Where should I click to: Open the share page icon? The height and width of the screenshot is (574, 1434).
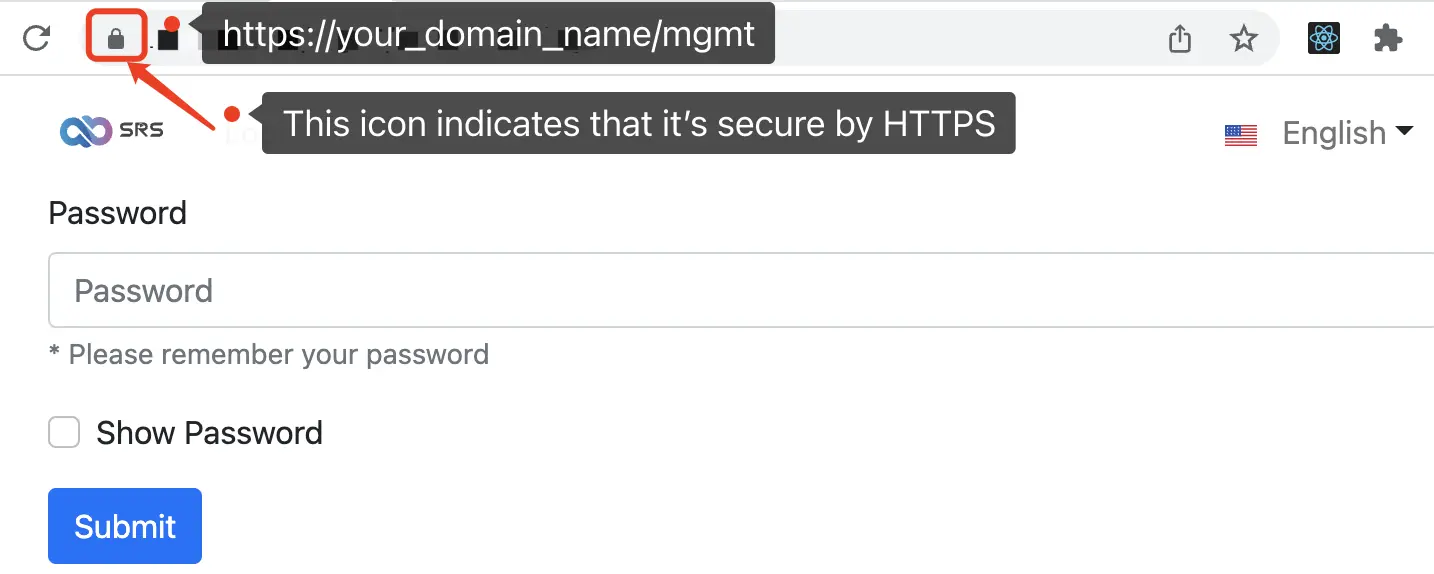[x=1180, y=39]
